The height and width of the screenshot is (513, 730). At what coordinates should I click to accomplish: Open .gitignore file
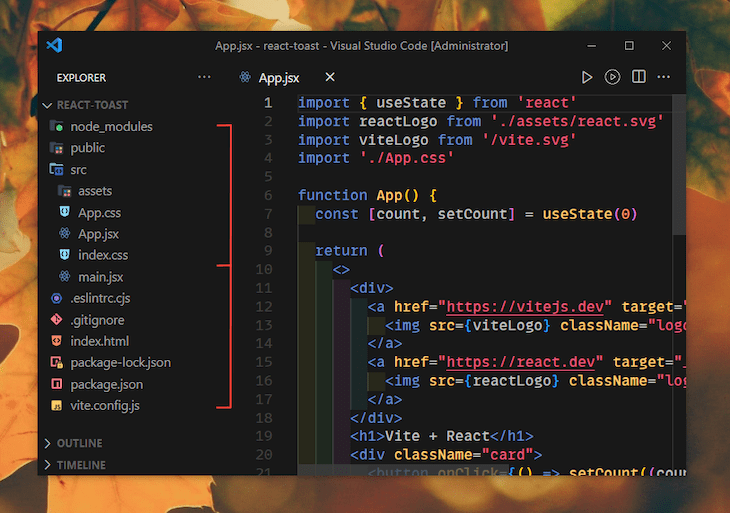point(97,320)
